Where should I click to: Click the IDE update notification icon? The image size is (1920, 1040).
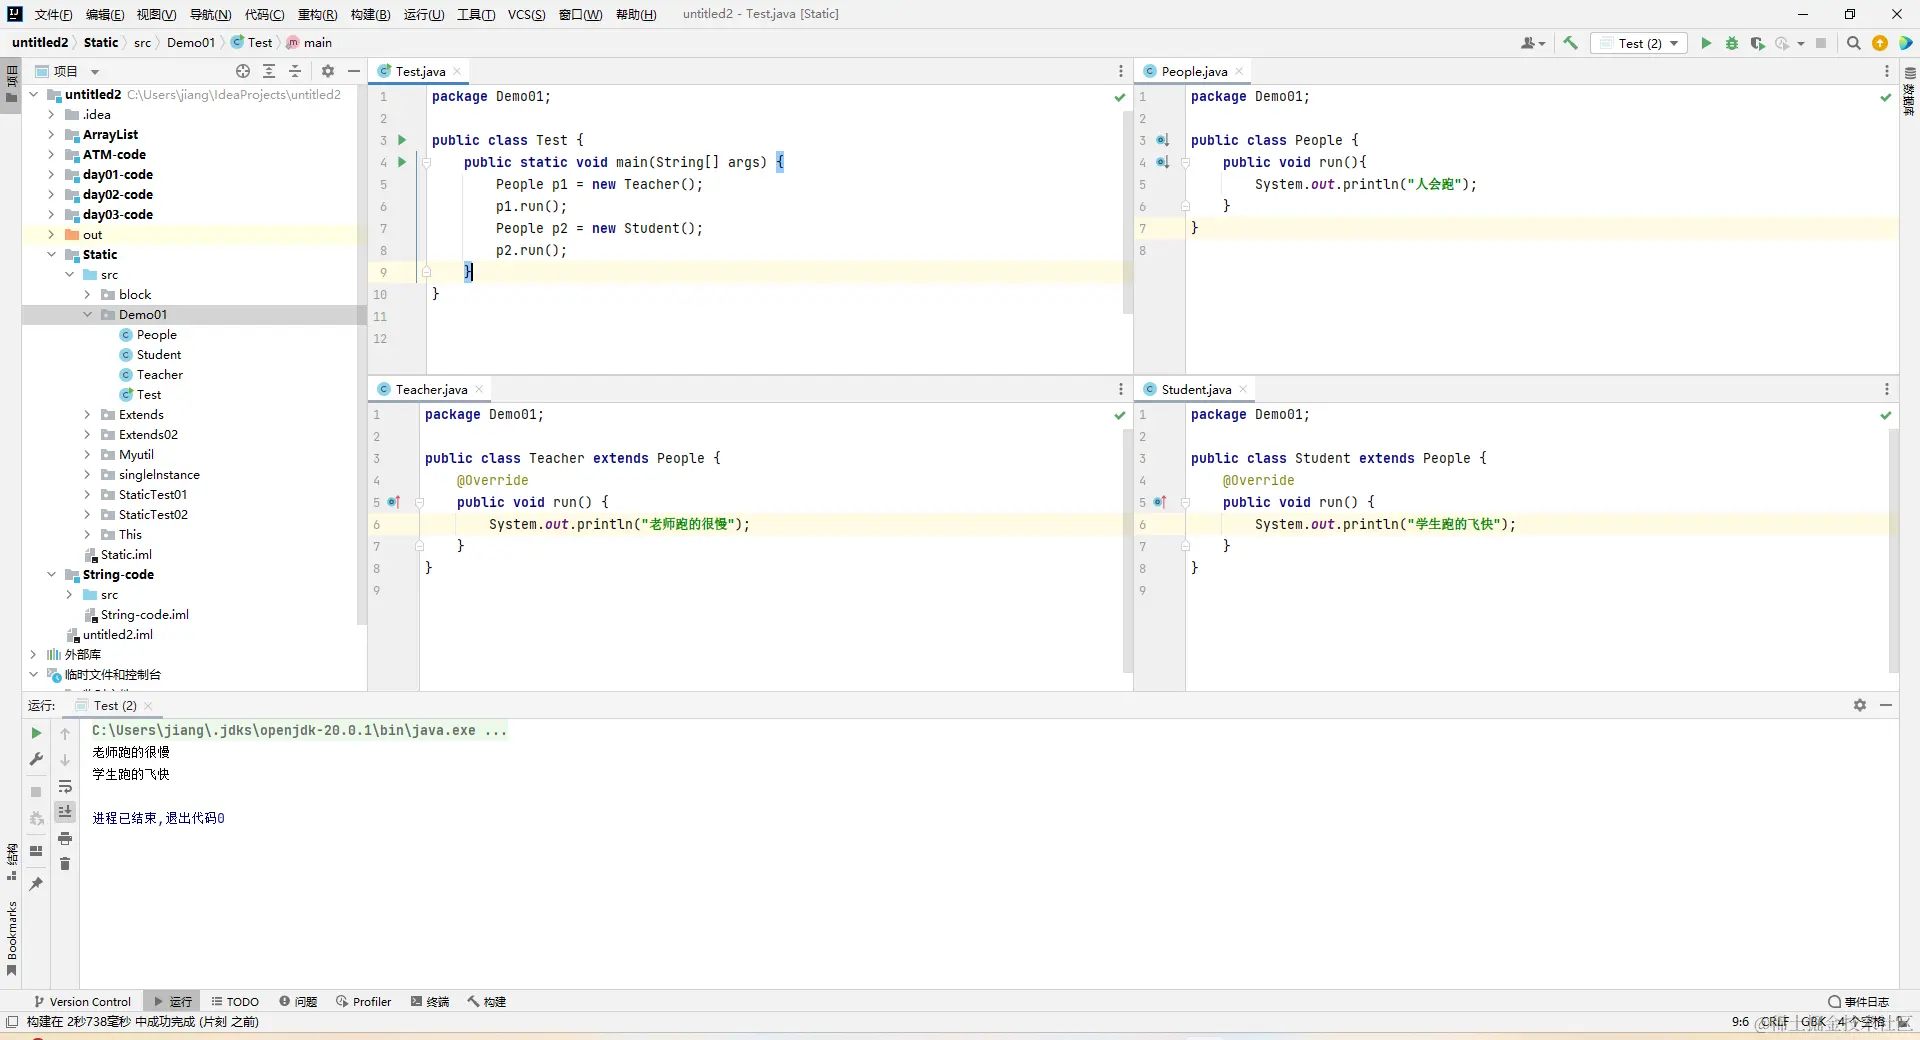pyautogui.click(x=1880, y=43)
